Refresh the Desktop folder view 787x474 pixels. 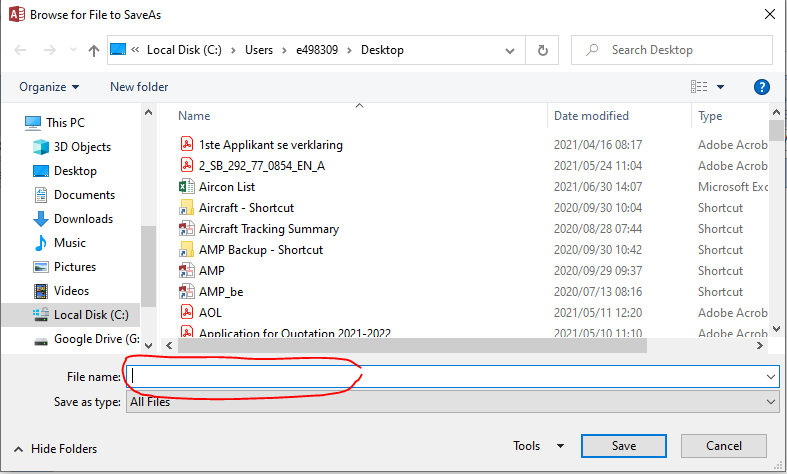pos(543,50)
